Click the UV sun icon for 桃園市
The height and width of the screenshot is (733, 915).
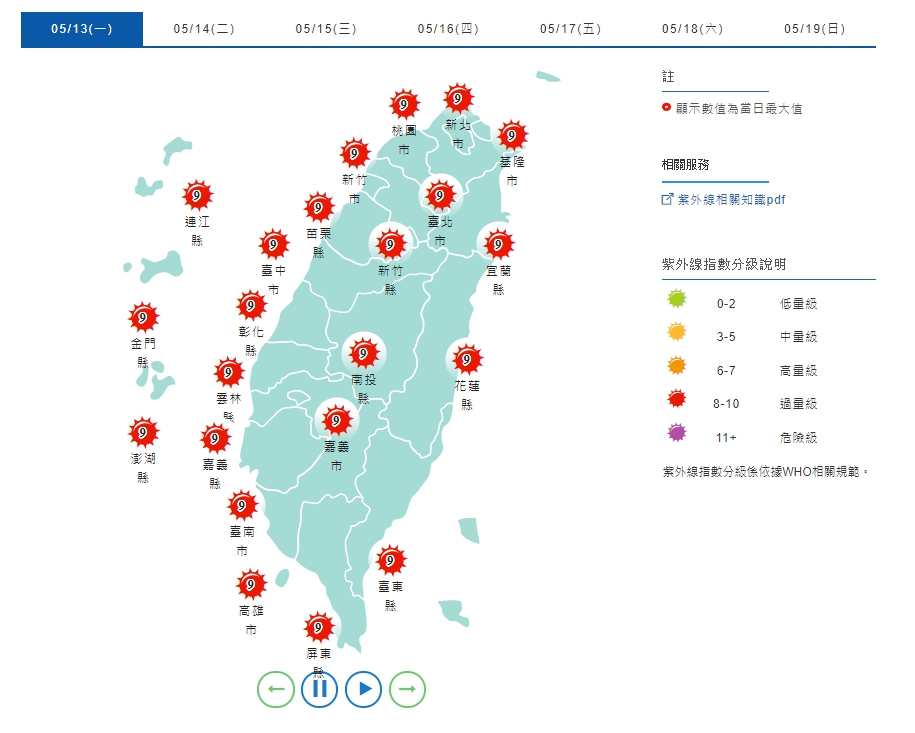tap(404, 104)
